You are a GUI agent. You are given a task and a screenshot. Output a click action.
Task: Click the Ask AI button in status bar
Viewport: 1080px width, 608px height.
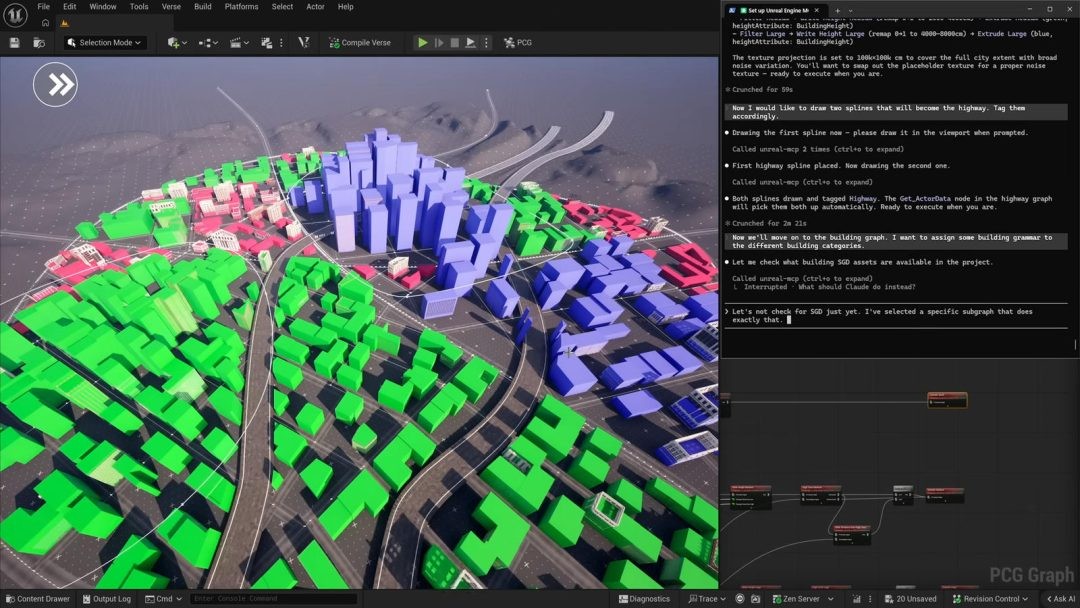[1061, 599]
